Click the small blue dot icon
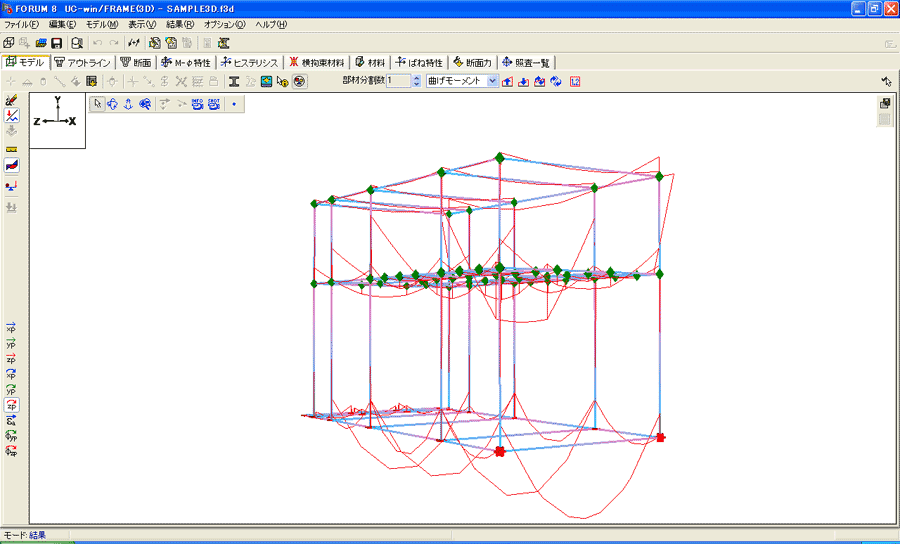This screenshot has height=544, width=900. [234, 104]
